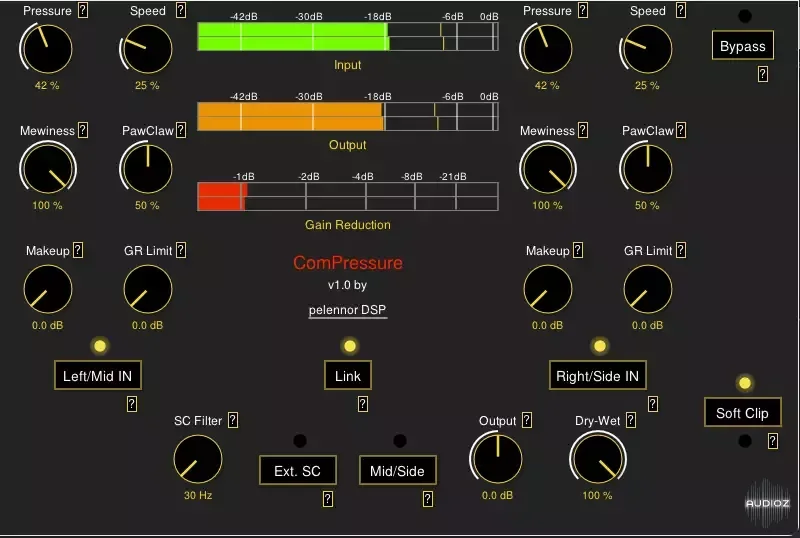
Task: Open help icon below Left/Mid IN button
Action: point(132,404)
